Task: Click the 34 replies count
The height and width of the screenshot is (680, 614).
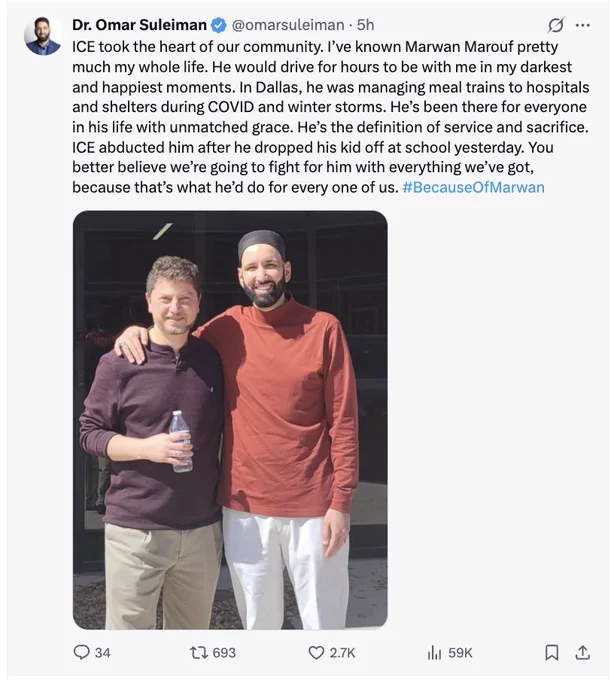Action: tap(103, 653)
